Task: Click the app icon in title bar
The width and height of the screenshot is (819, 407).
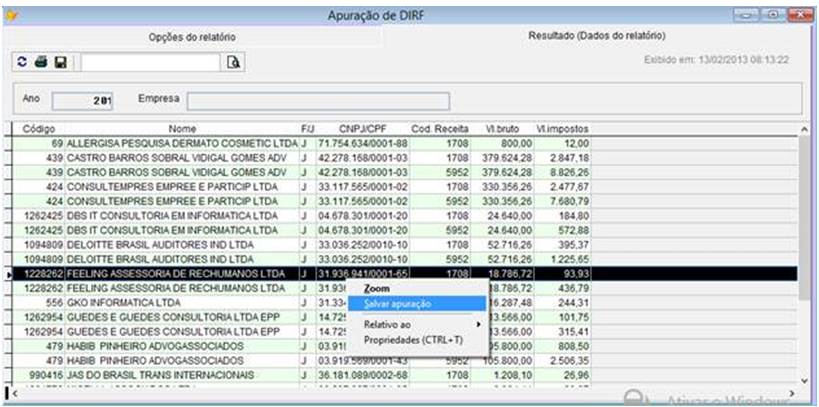Action: click(x=13, y=15)
